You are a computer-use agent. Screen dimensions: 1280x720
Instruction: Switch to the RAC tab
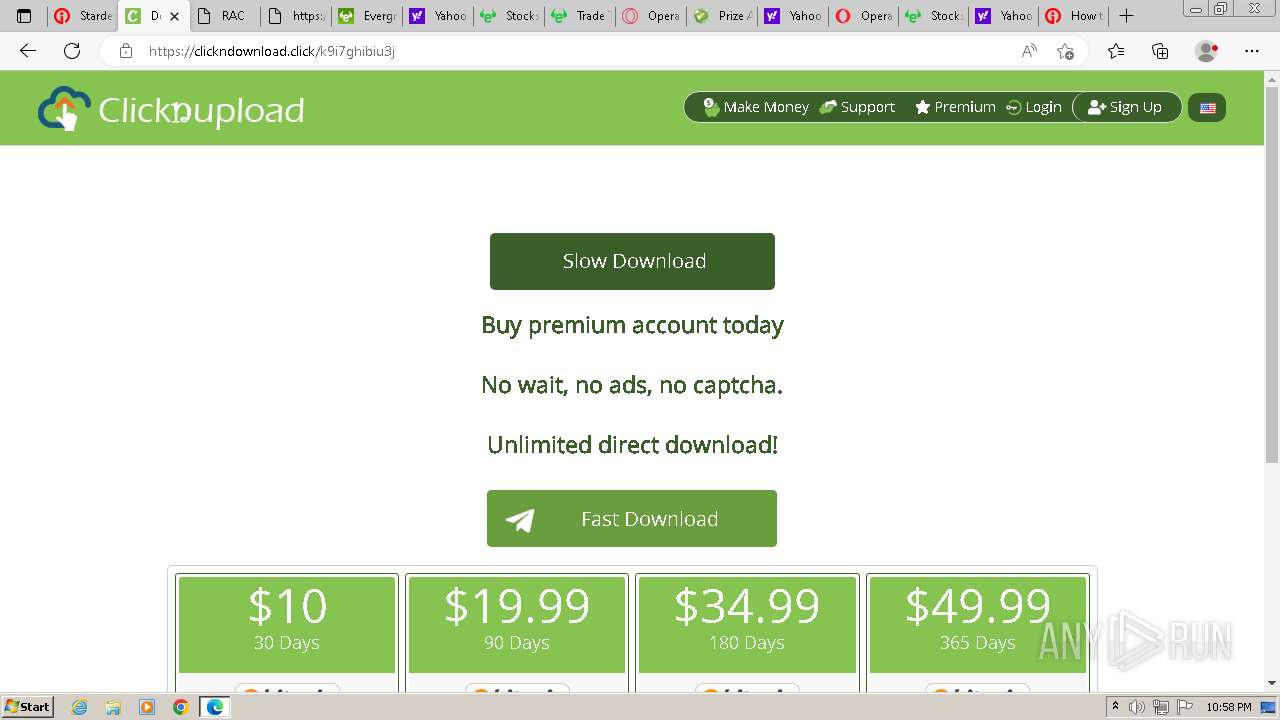[x=225, y=16]
